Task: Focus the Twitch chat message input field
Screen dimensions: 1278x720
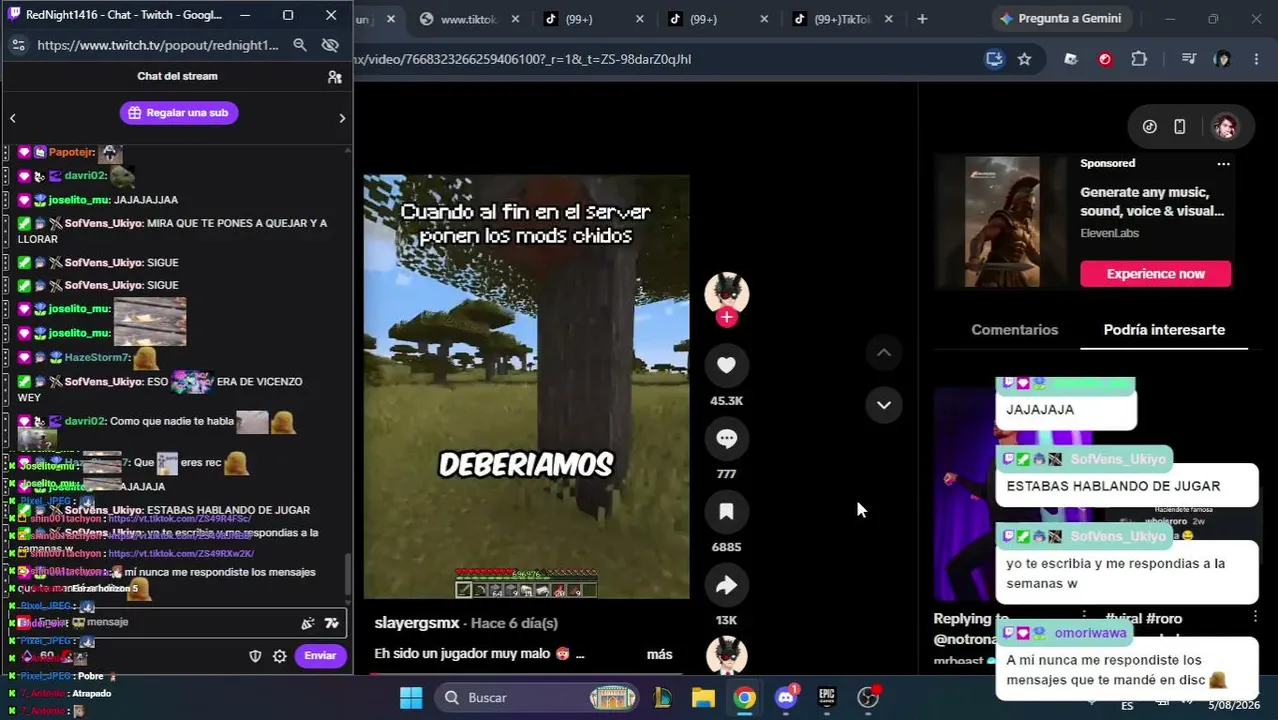Action: 177,622
